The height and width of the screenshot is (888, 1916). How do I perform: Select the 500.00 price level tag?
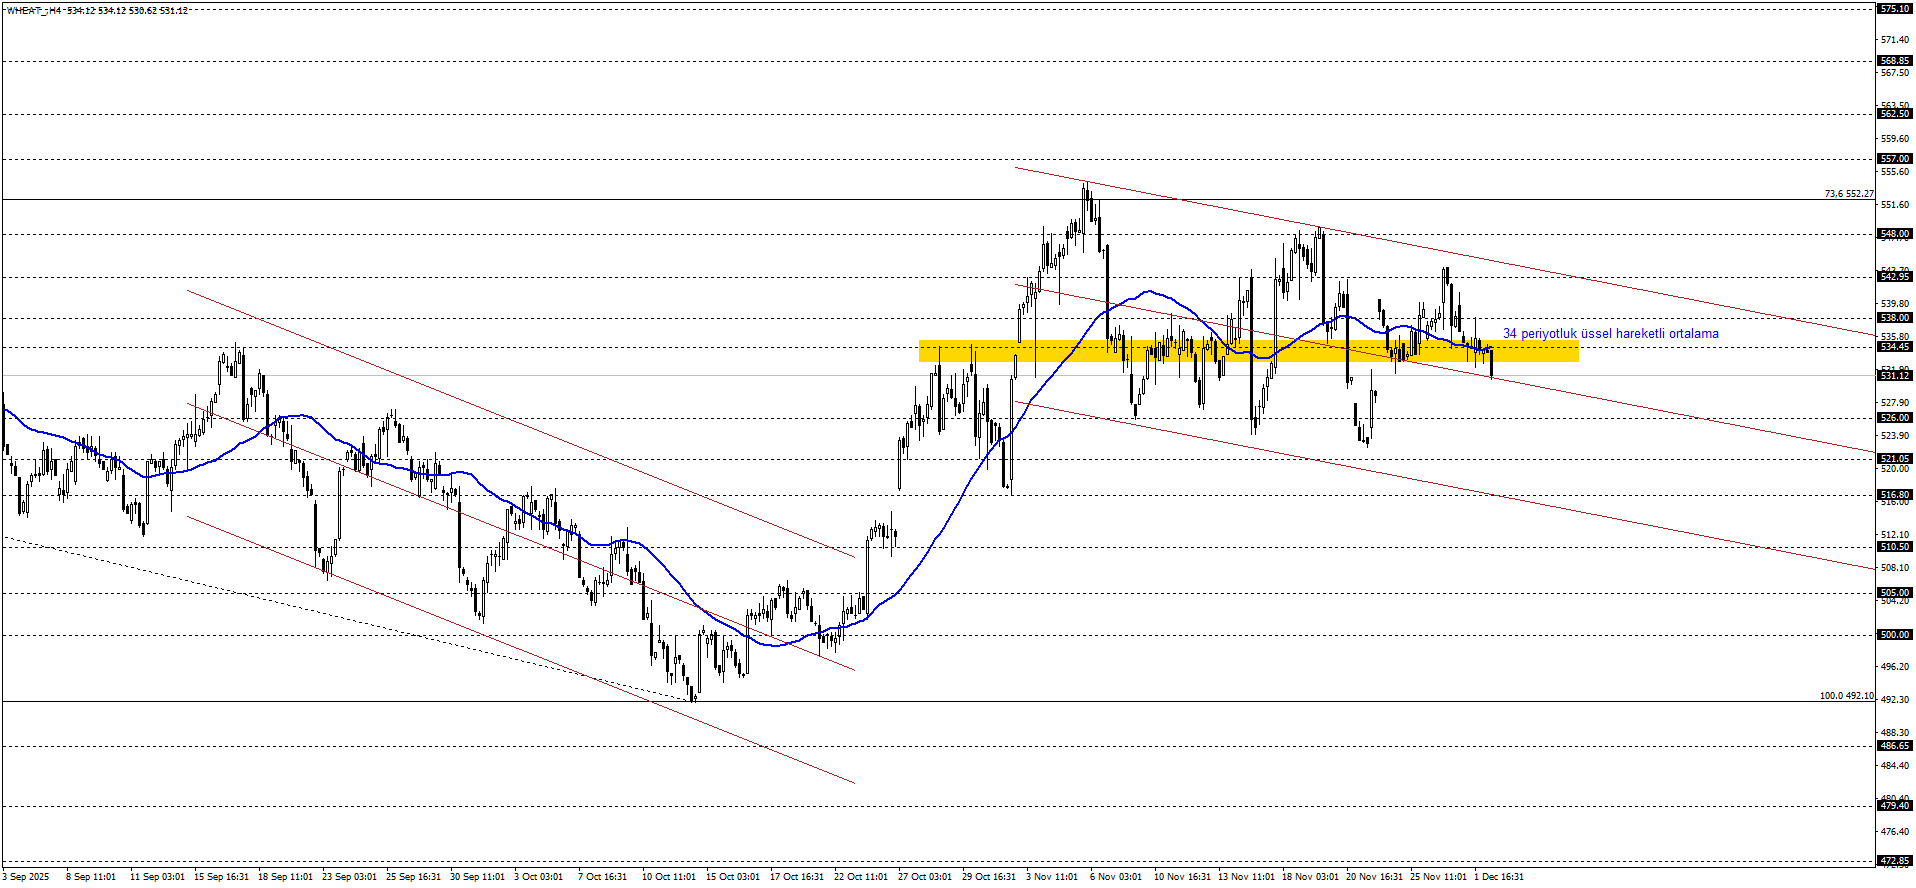tap(1894, 635)
